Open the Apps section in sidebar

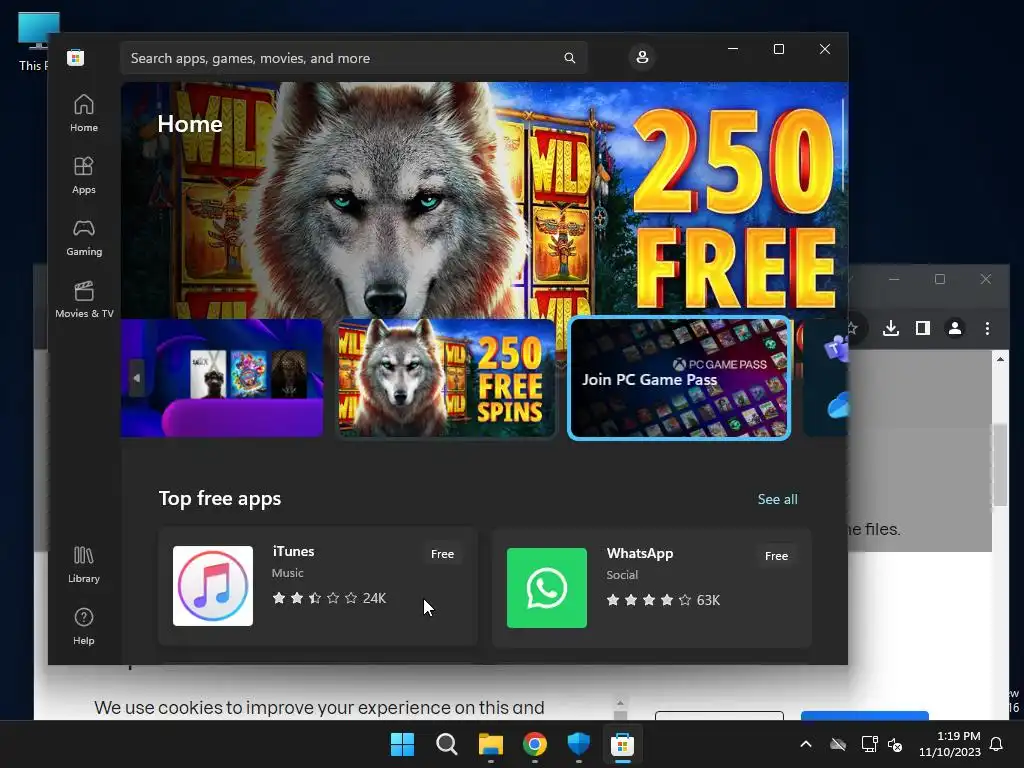point(84,175)
